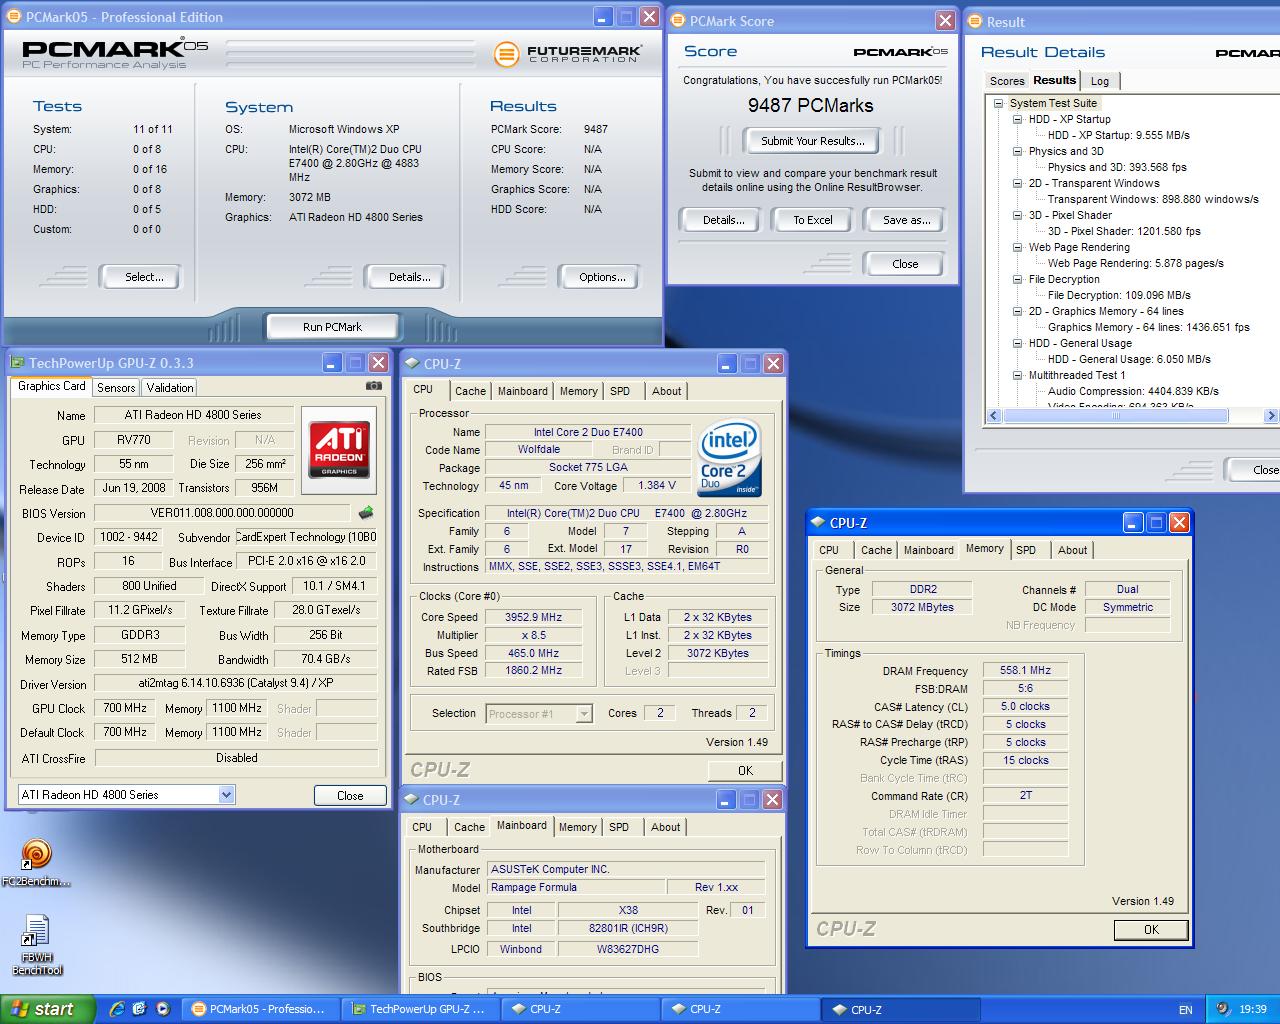Collapse the System Test Suite tree node
The image size is (1280, 1024).
pyautogui.click(x=998, y=103)
